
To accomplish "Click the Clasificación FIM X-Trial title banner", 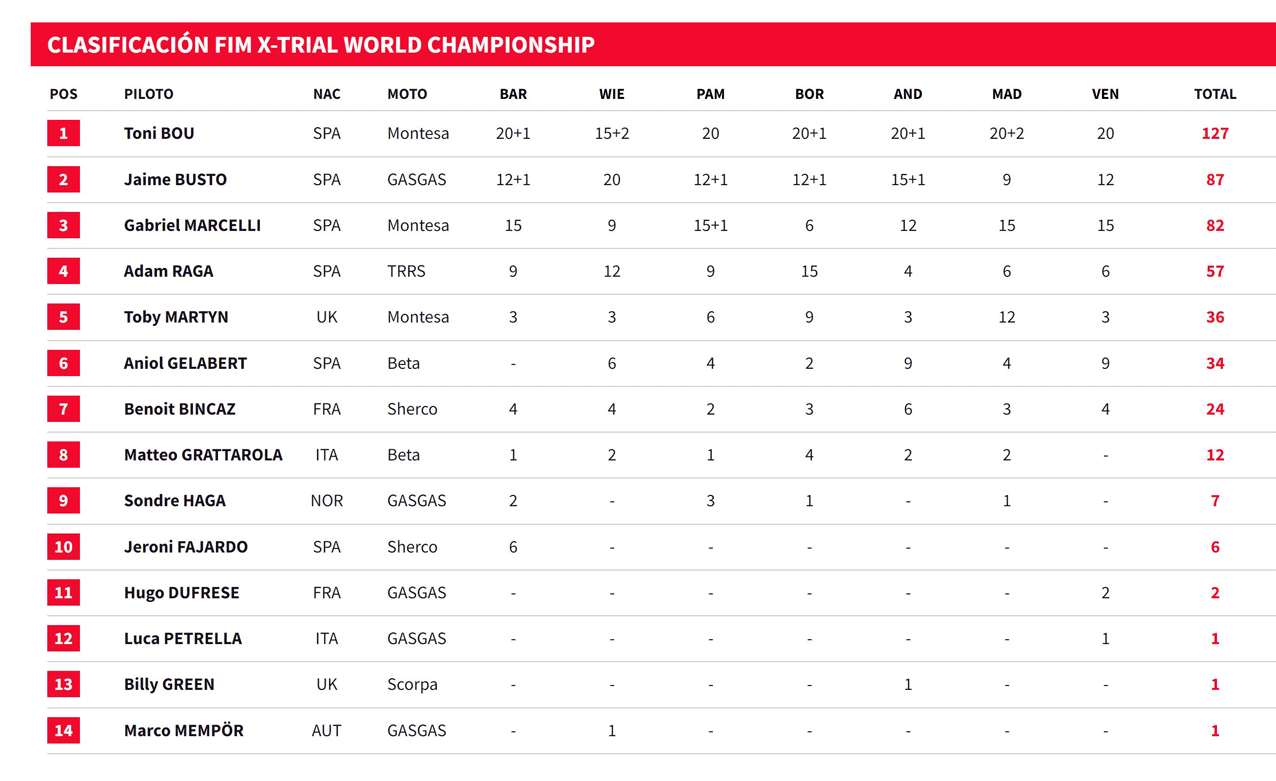I will point(653,44).
